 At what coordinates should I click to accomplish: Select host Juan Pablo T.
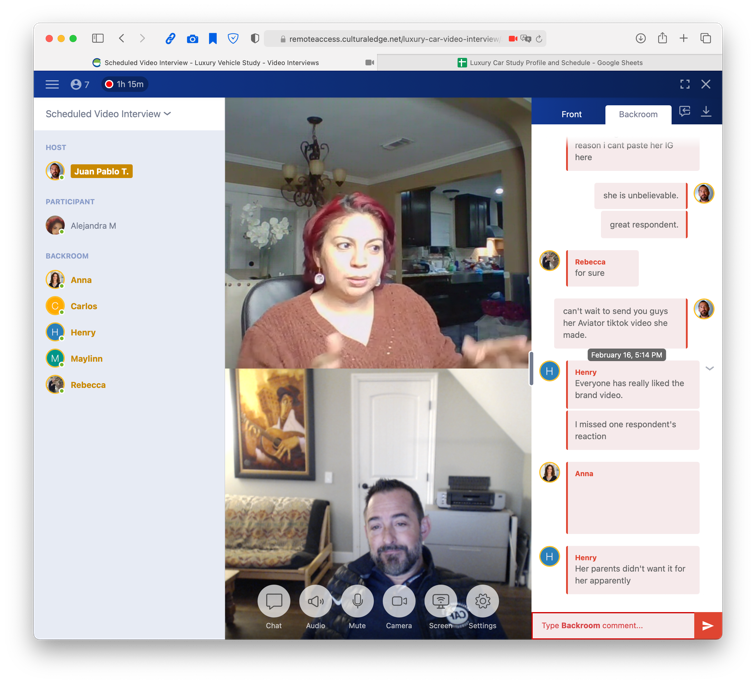click(100, 171)
